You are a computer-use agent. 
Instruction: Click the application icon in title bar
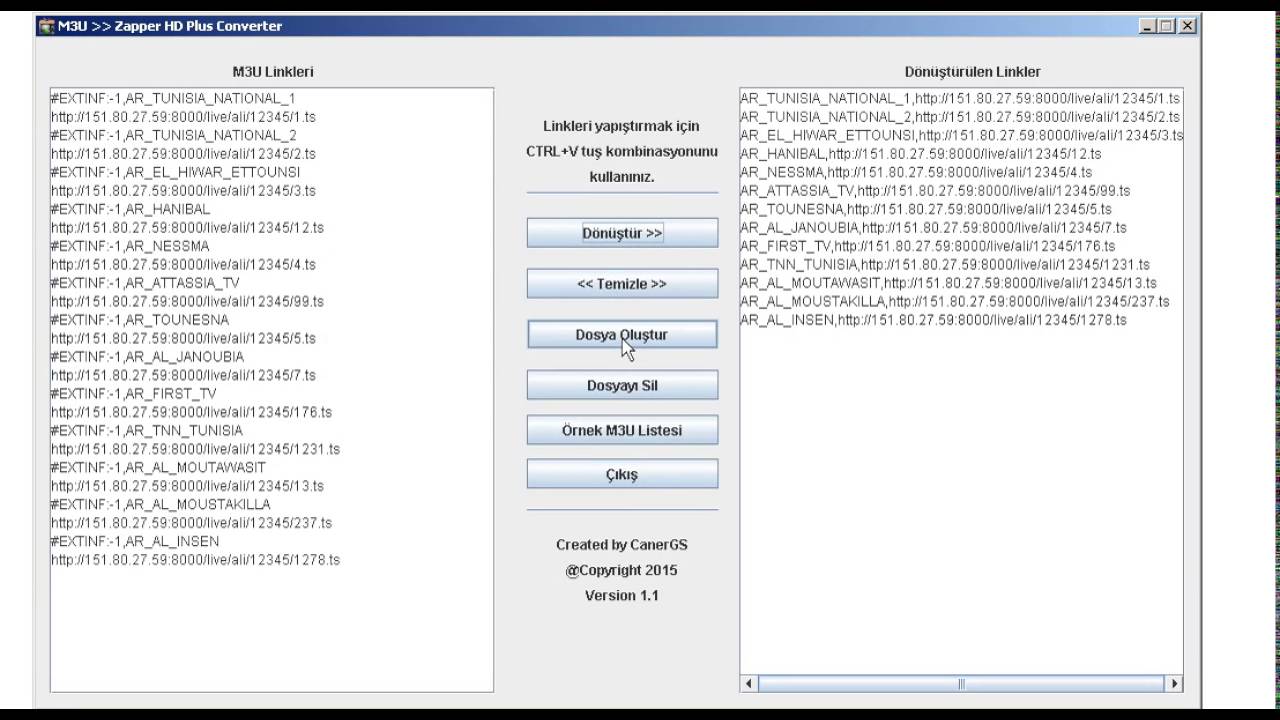click(x=46, y=26)
